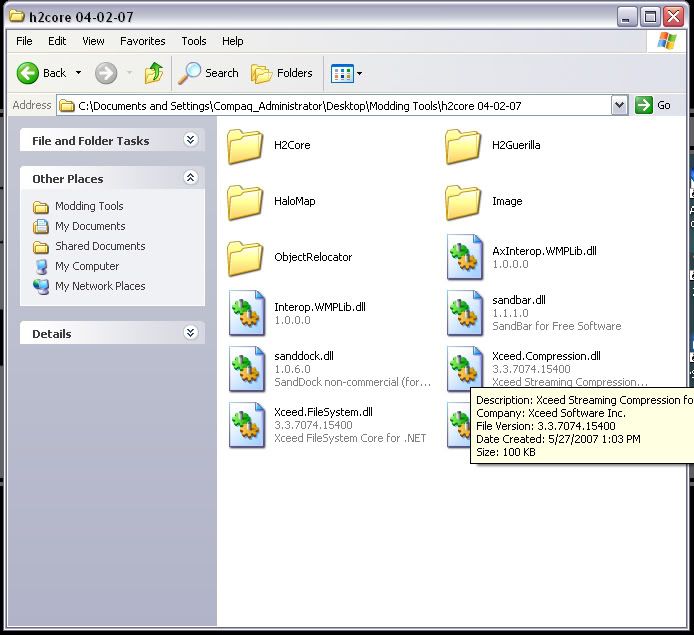The height and width of the screenshot is (635, 694).
Task: Select the Interop.WMPLib.dll file icon
Action: point(247,313)
